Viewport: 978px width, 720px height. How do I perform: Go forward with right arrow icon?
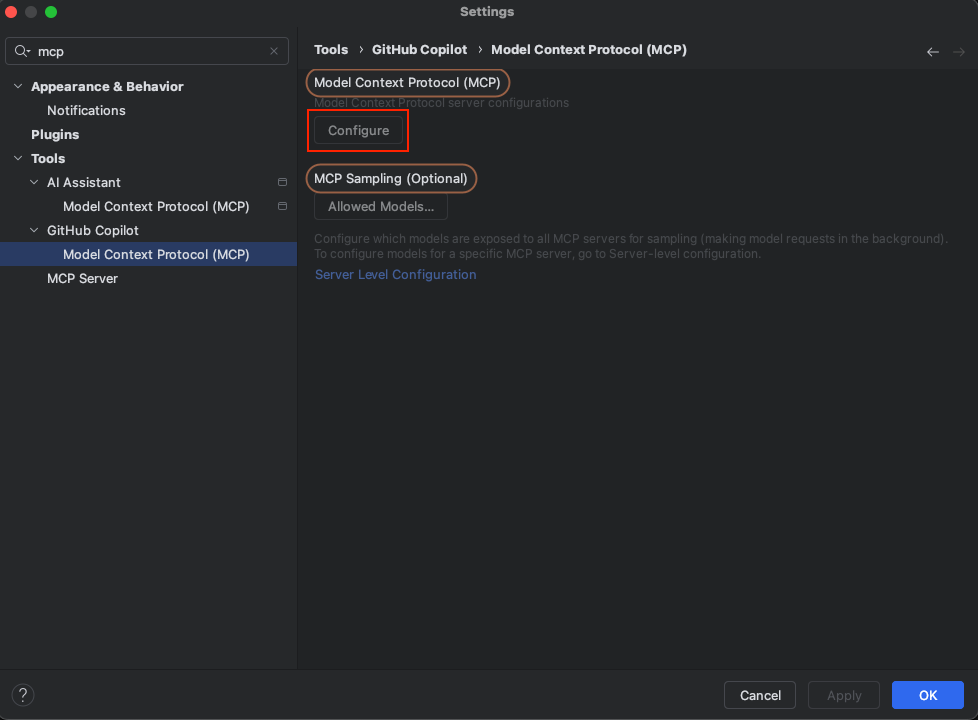(x=959, y=52)
